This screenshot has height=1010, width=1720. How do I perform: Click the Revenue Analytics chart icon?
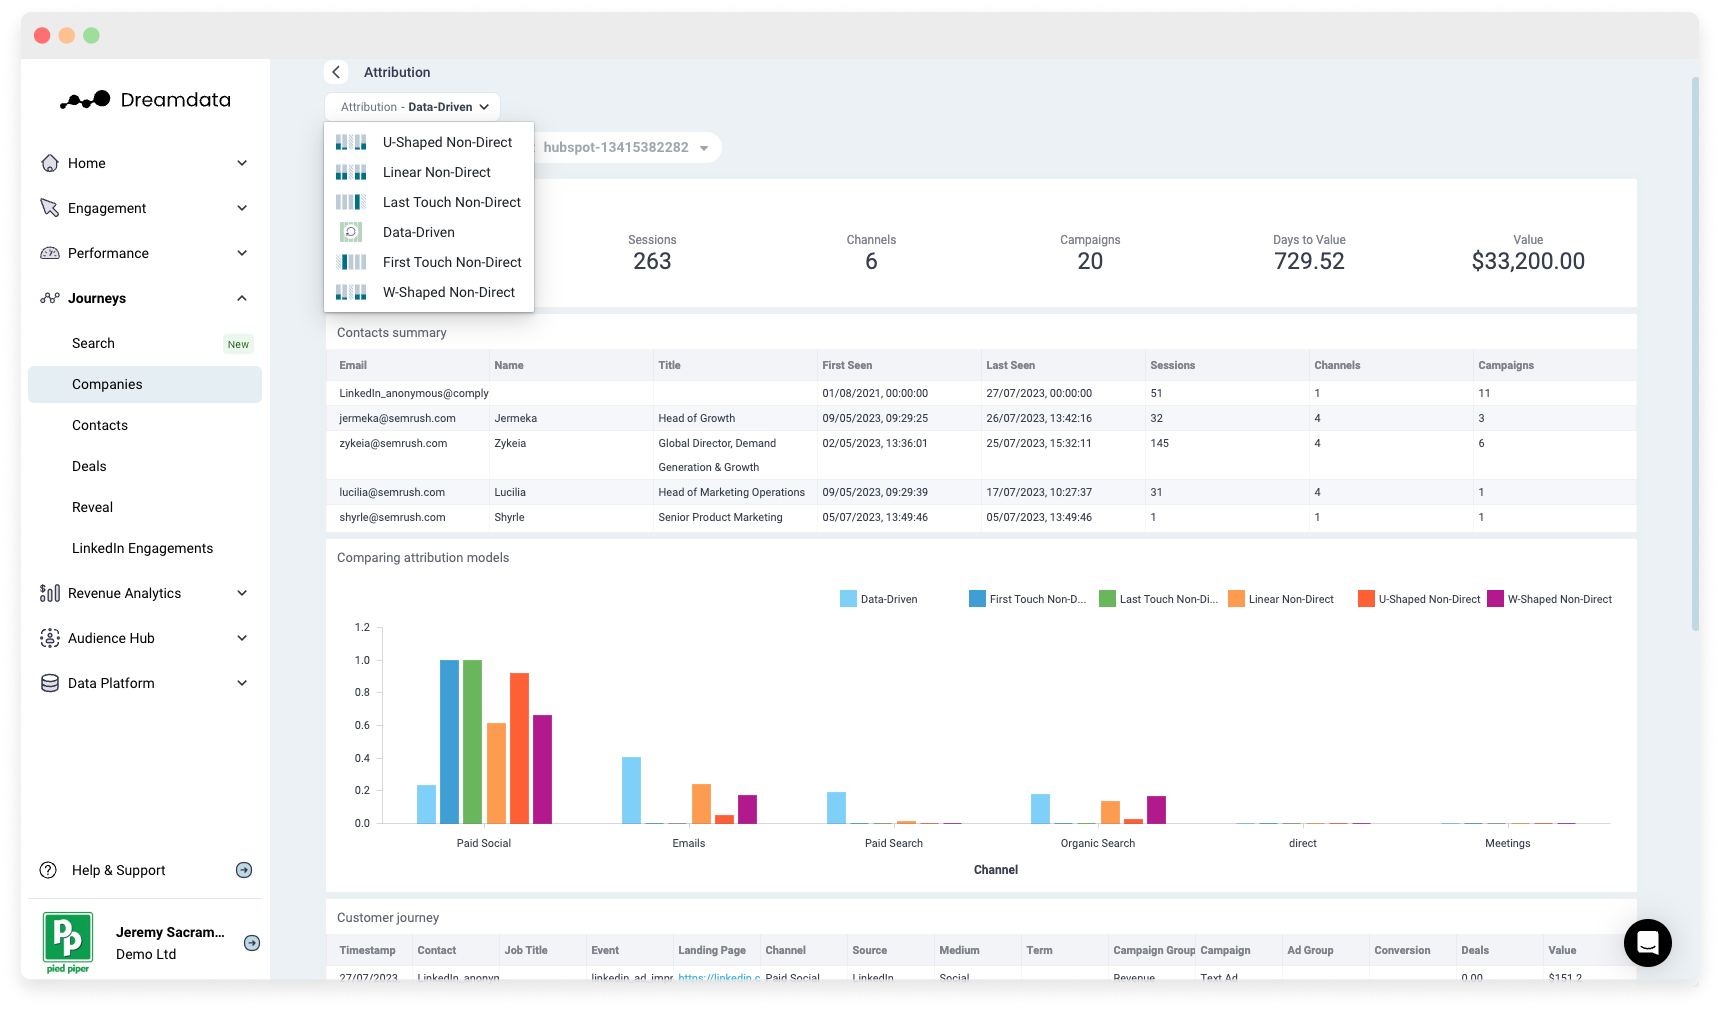tap(49, 593)
